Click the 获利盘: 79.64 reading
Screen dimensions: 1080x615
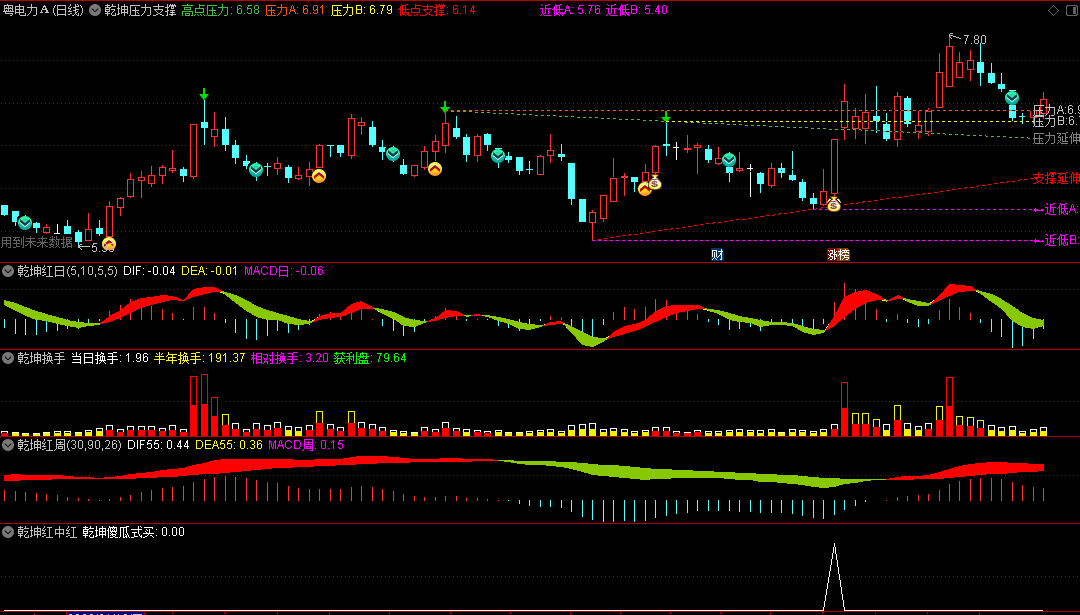(370, 358)
